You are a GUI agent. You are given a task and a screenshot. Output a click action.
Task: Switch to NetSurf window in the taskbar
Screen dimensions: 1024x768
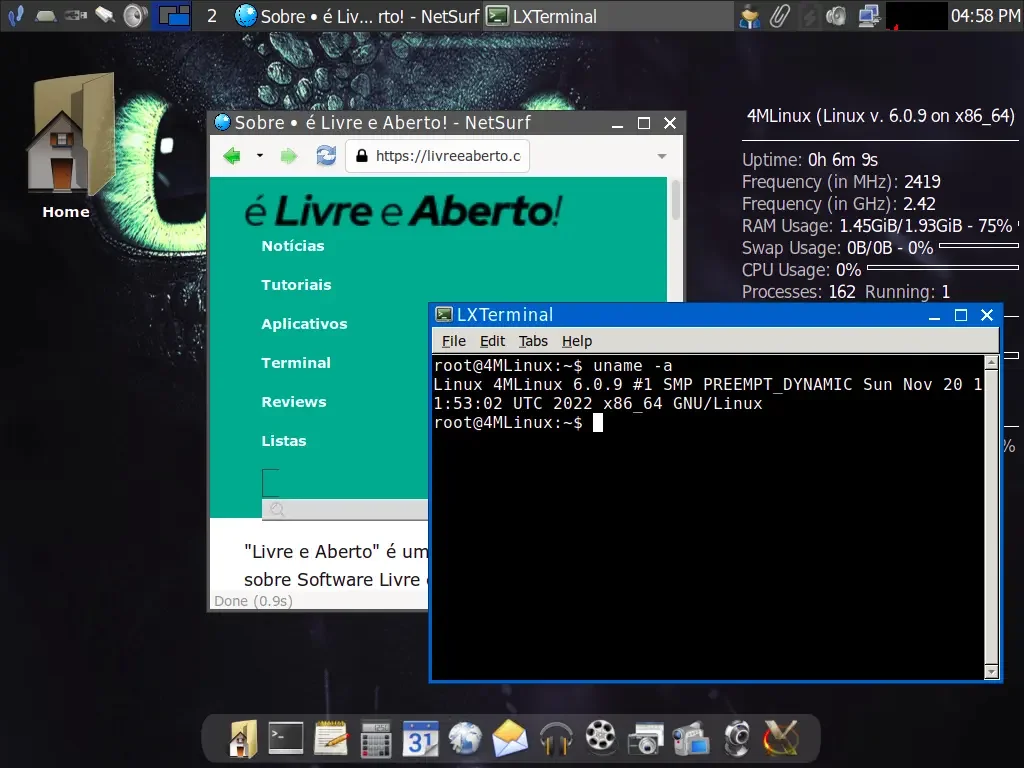coord(357,16)
